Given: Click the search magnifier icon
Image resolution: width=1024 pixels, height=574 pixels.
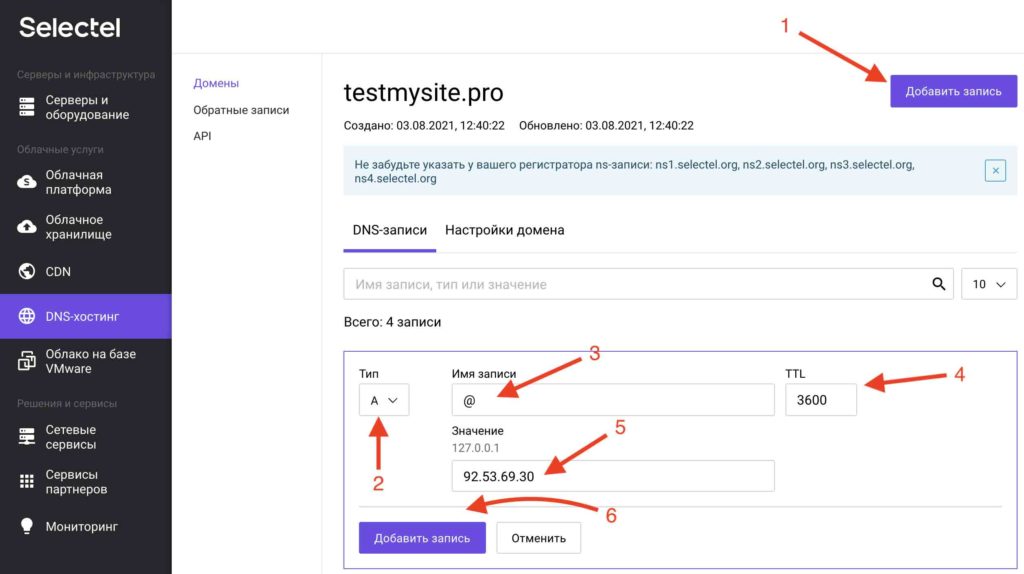Looking at the screenshot, I should click(x=938, y=284).
